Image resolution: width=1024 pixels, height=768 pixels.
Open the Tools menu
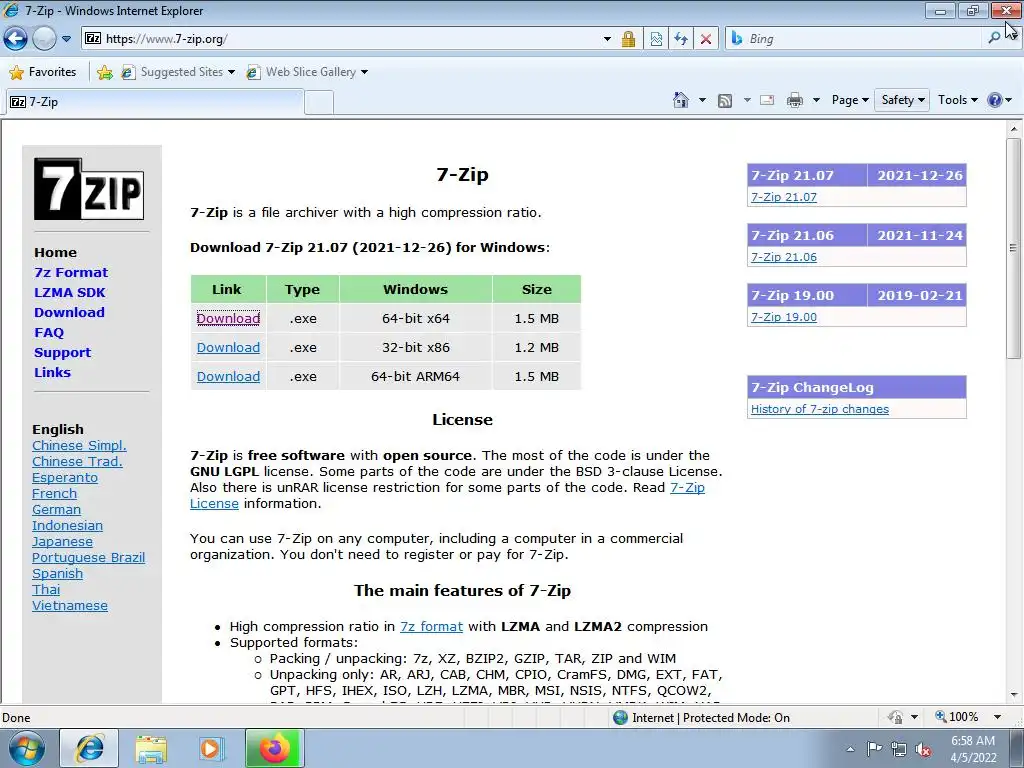click(957, 100)
